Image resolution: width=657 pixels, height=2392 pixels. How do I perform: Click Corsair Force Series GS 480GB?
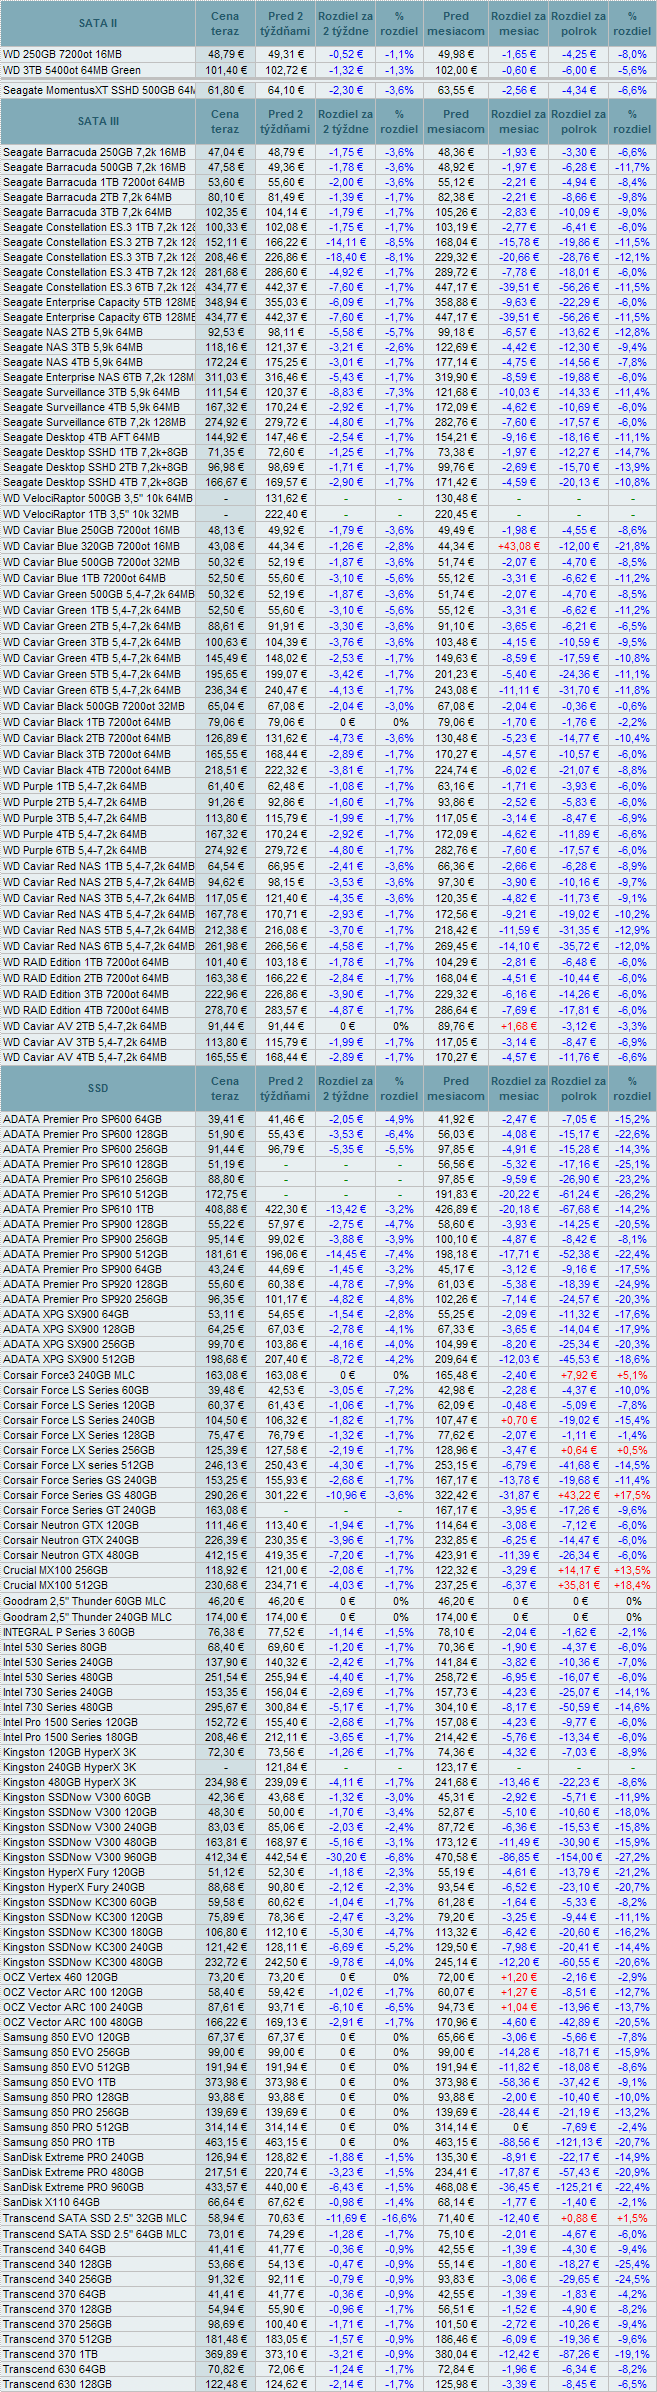pyautogui.click(x=80, y=1495)
